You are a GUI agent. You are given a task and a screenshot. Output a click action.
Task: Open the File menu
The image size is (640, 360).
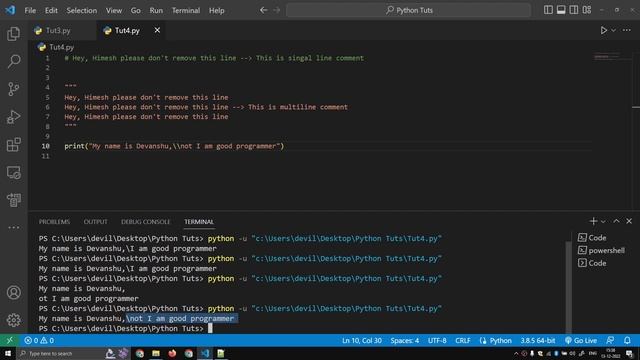[30, 10]
